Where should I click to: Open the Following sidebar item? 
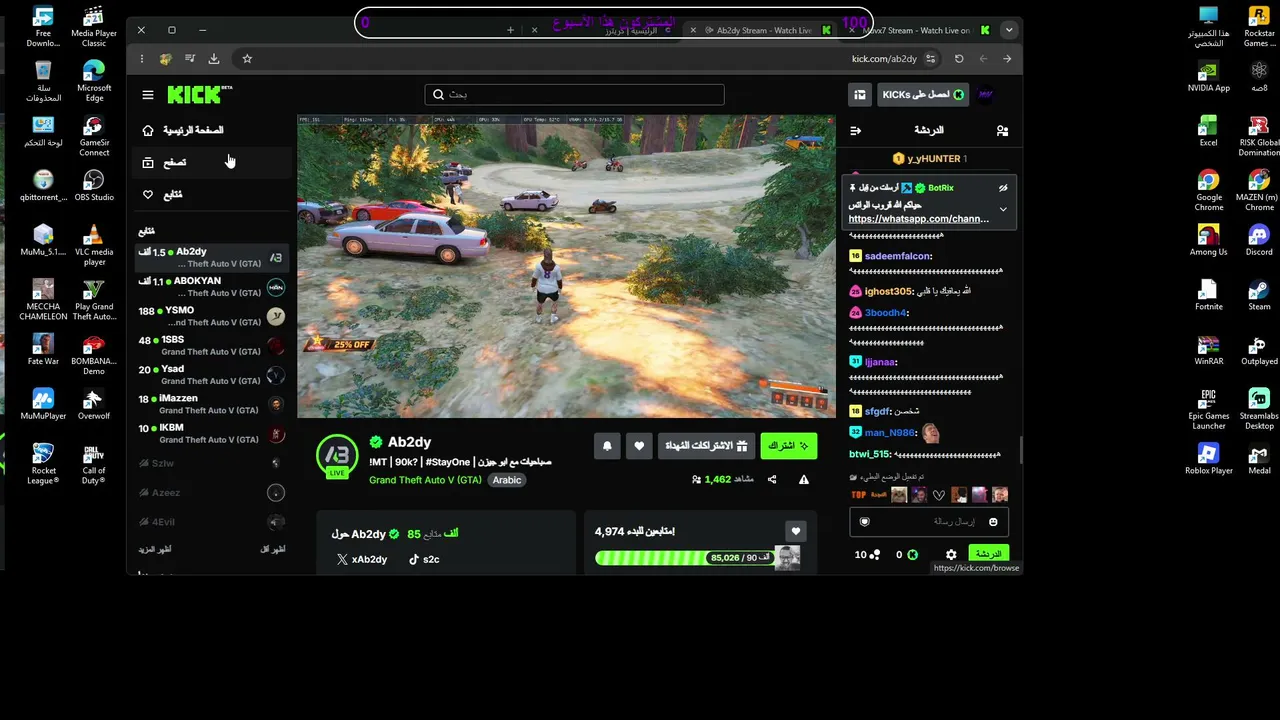pyautogui.click(x=210, y=194)
